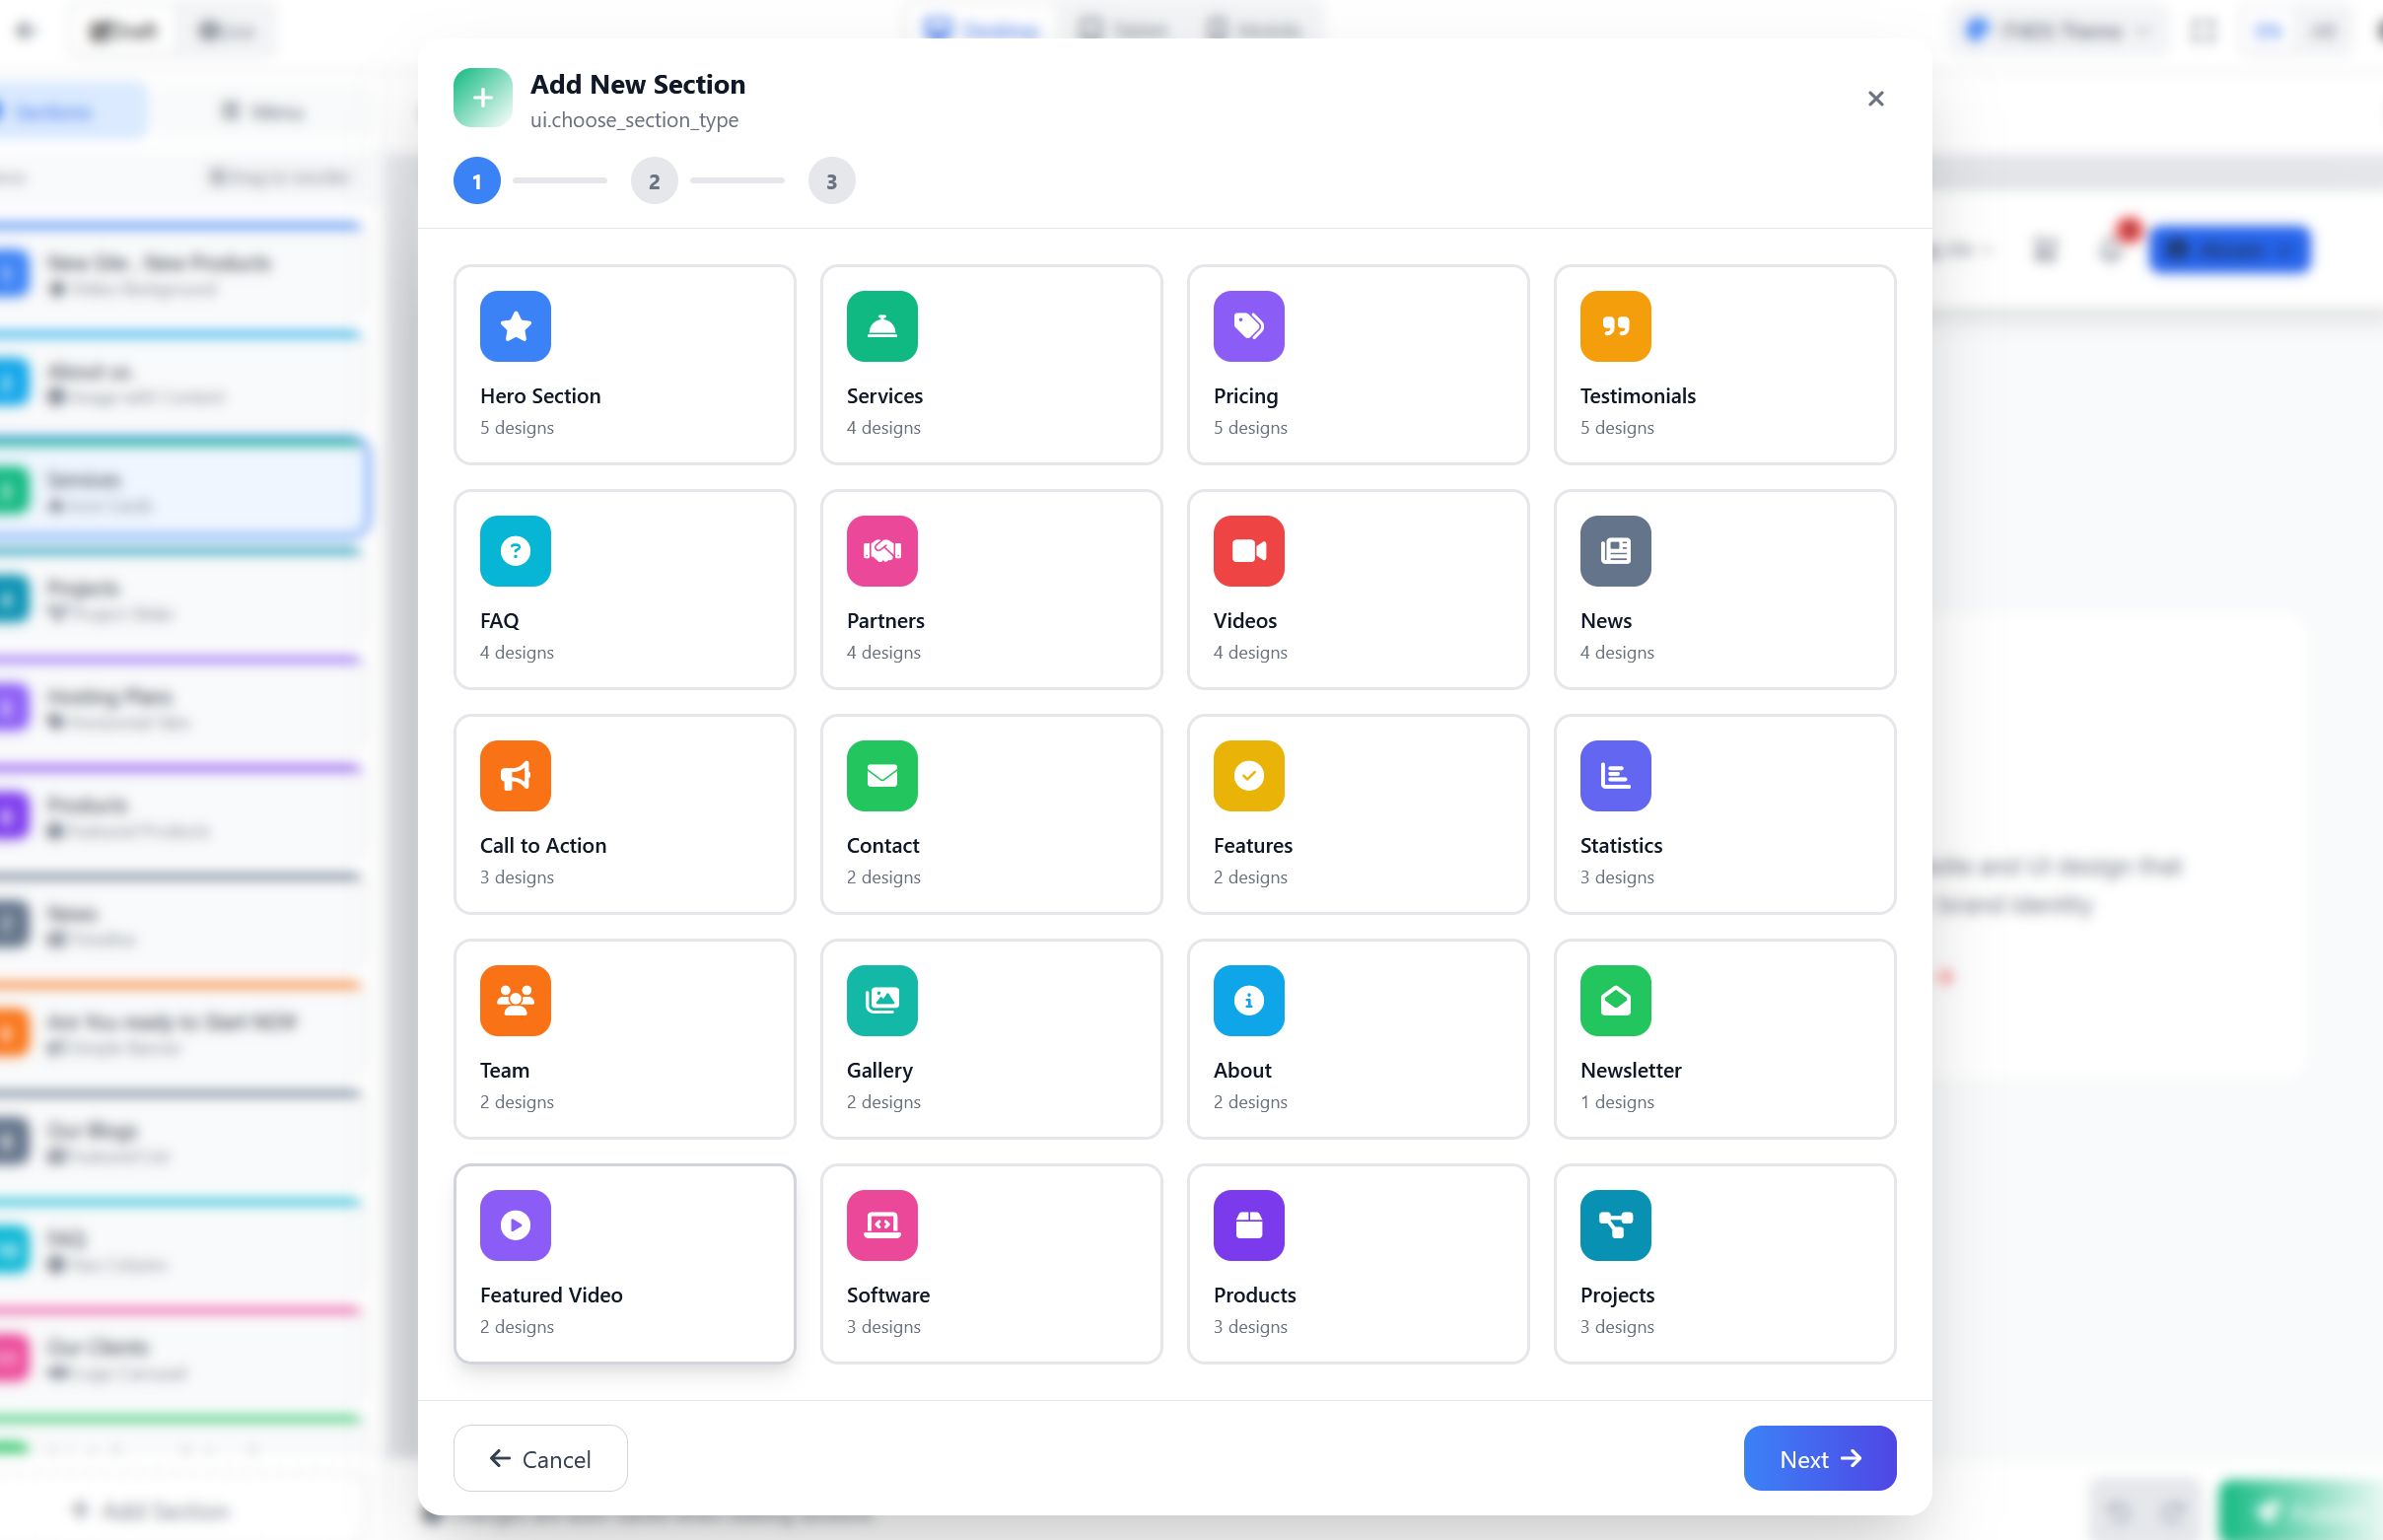
Task: Select the Services bell icon
Action: (881, 326)
